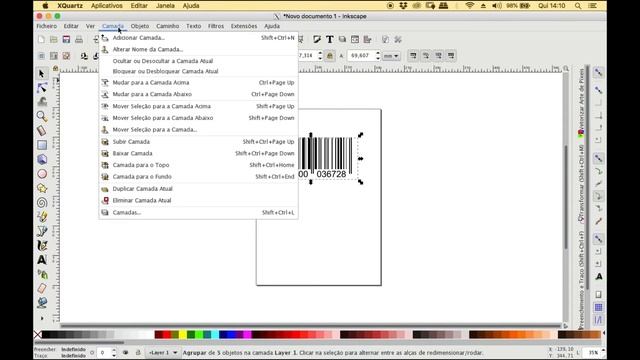640x360 pixels.
Task: Select the Rectangle tool
Action: tap(42, 145)
